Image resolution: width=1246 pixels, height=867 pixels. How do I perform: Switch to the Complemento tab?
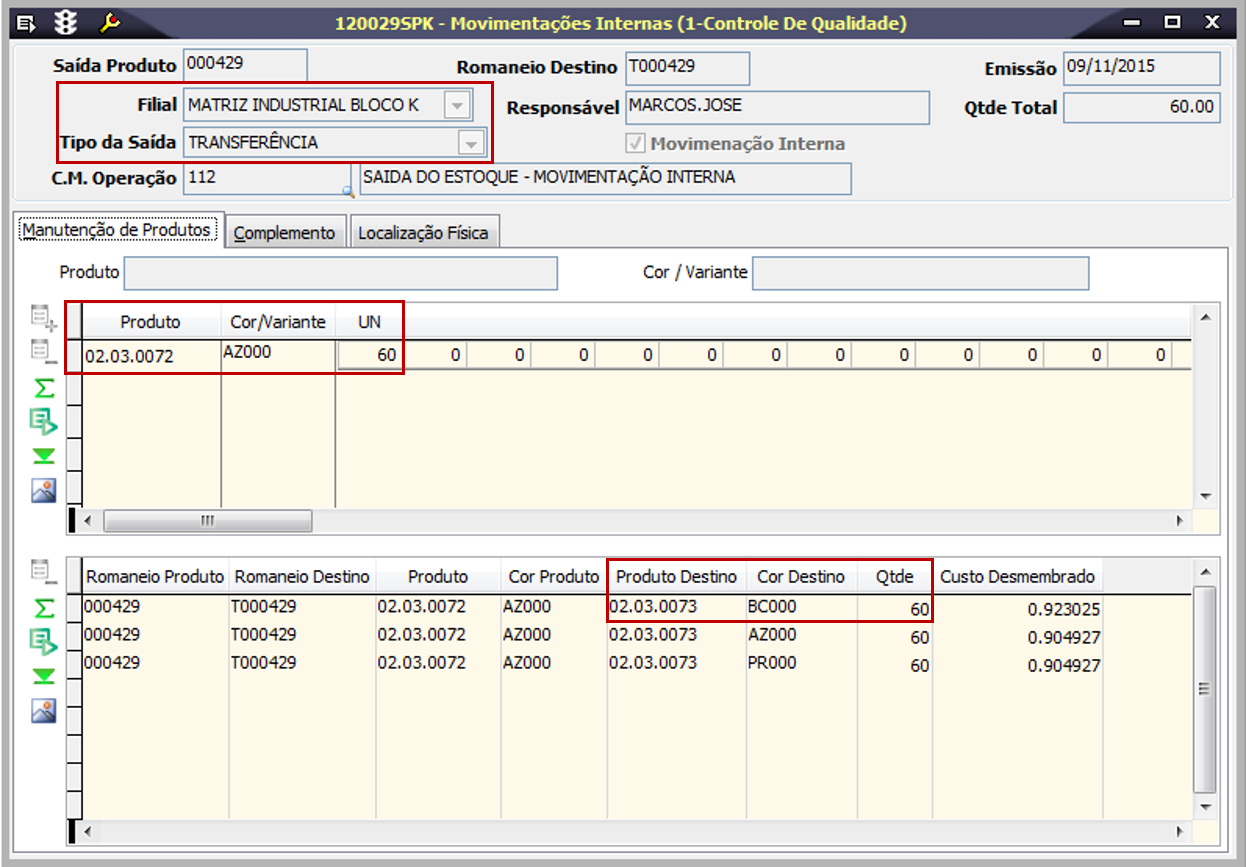(x=284, y=233)
